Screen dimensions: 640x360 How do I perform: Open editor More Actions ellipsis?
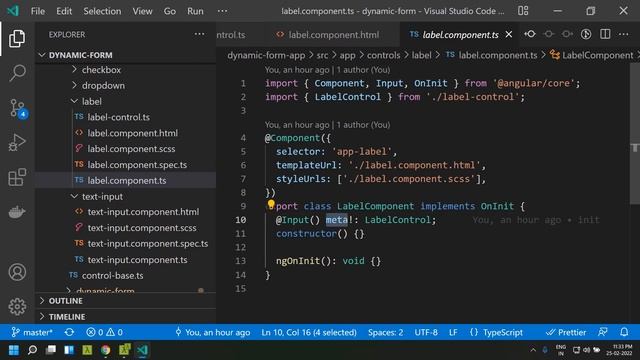pyautogui.click(x=624, y=34)
